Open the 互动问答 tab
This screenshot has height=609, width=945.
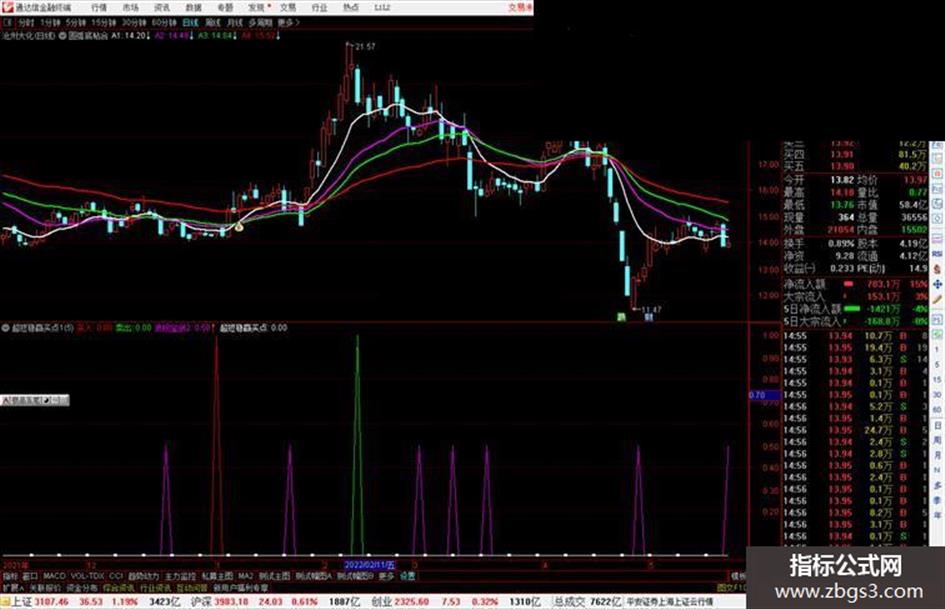192,587
